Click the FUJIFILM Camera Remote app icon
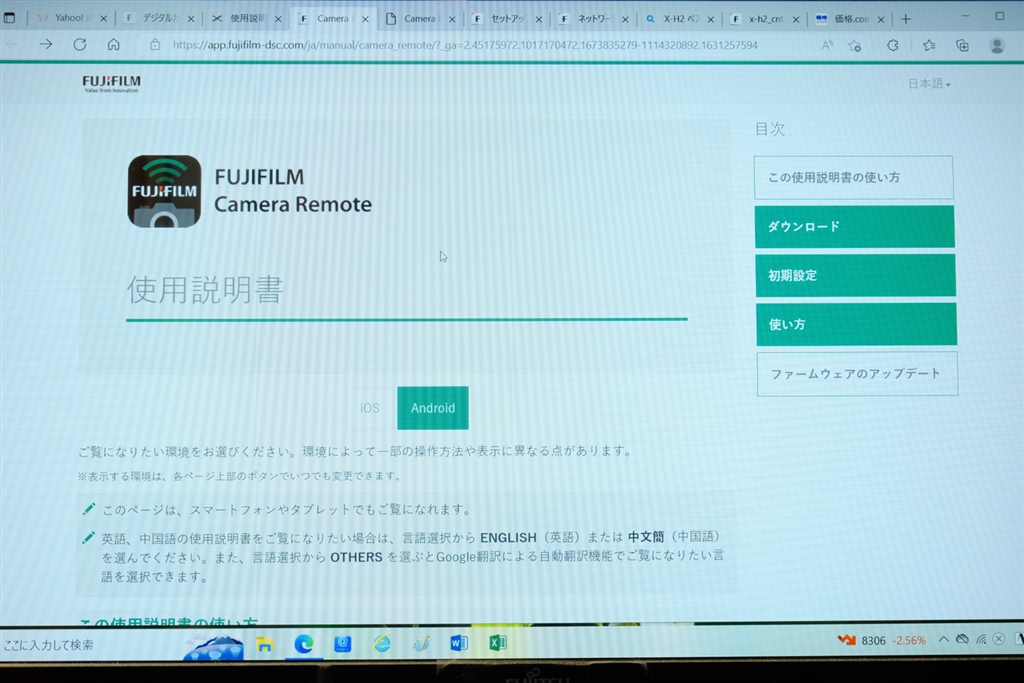This screenshot has height=683, width=1024. pyautogui.click(x=165, y=191)
